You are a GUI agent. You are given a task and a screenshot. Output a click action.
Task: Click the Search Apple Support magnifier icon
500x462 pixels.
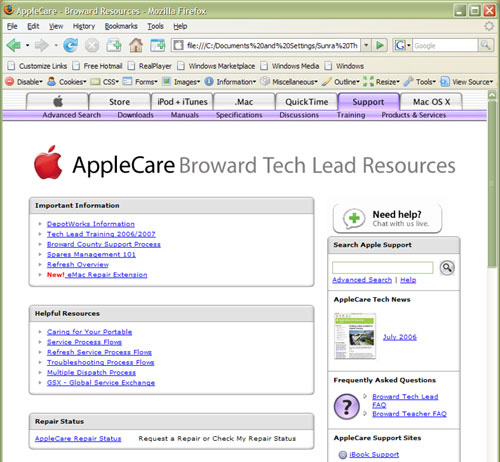click(x=447, y=268)
